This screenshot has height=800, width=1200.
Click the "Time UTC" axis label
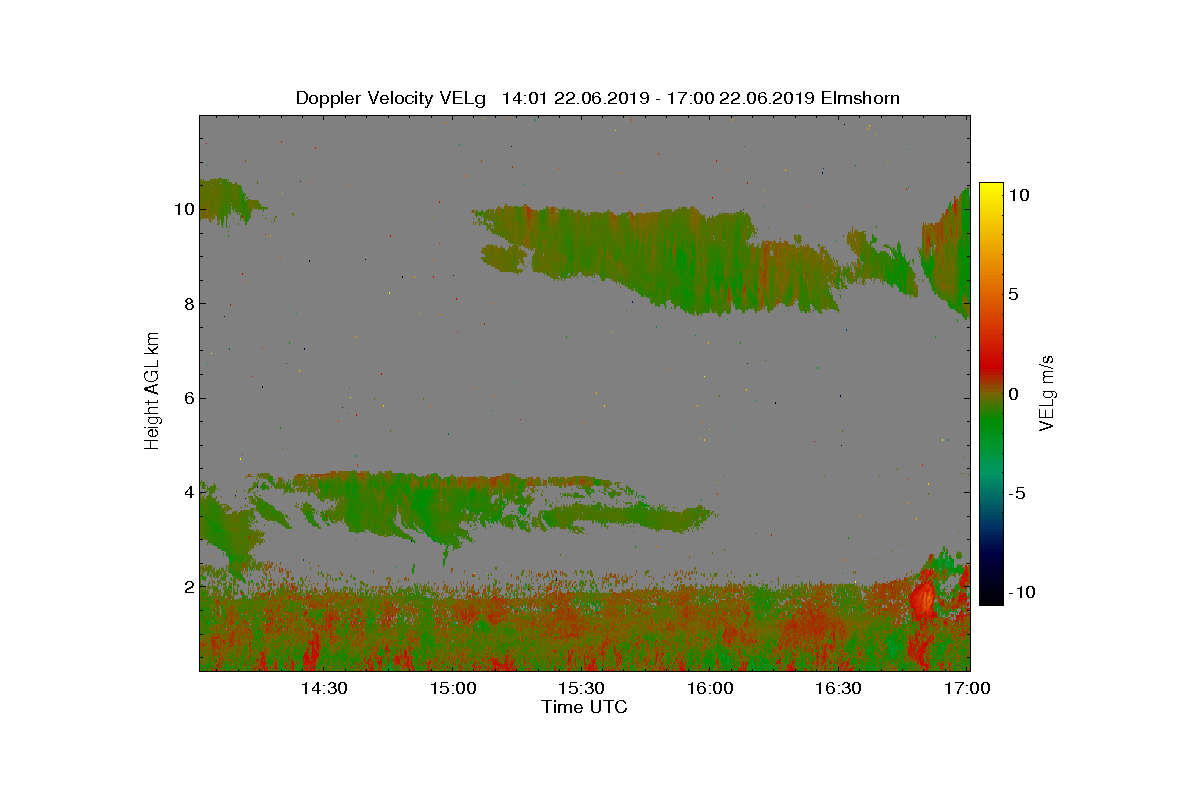click(585, 707)
